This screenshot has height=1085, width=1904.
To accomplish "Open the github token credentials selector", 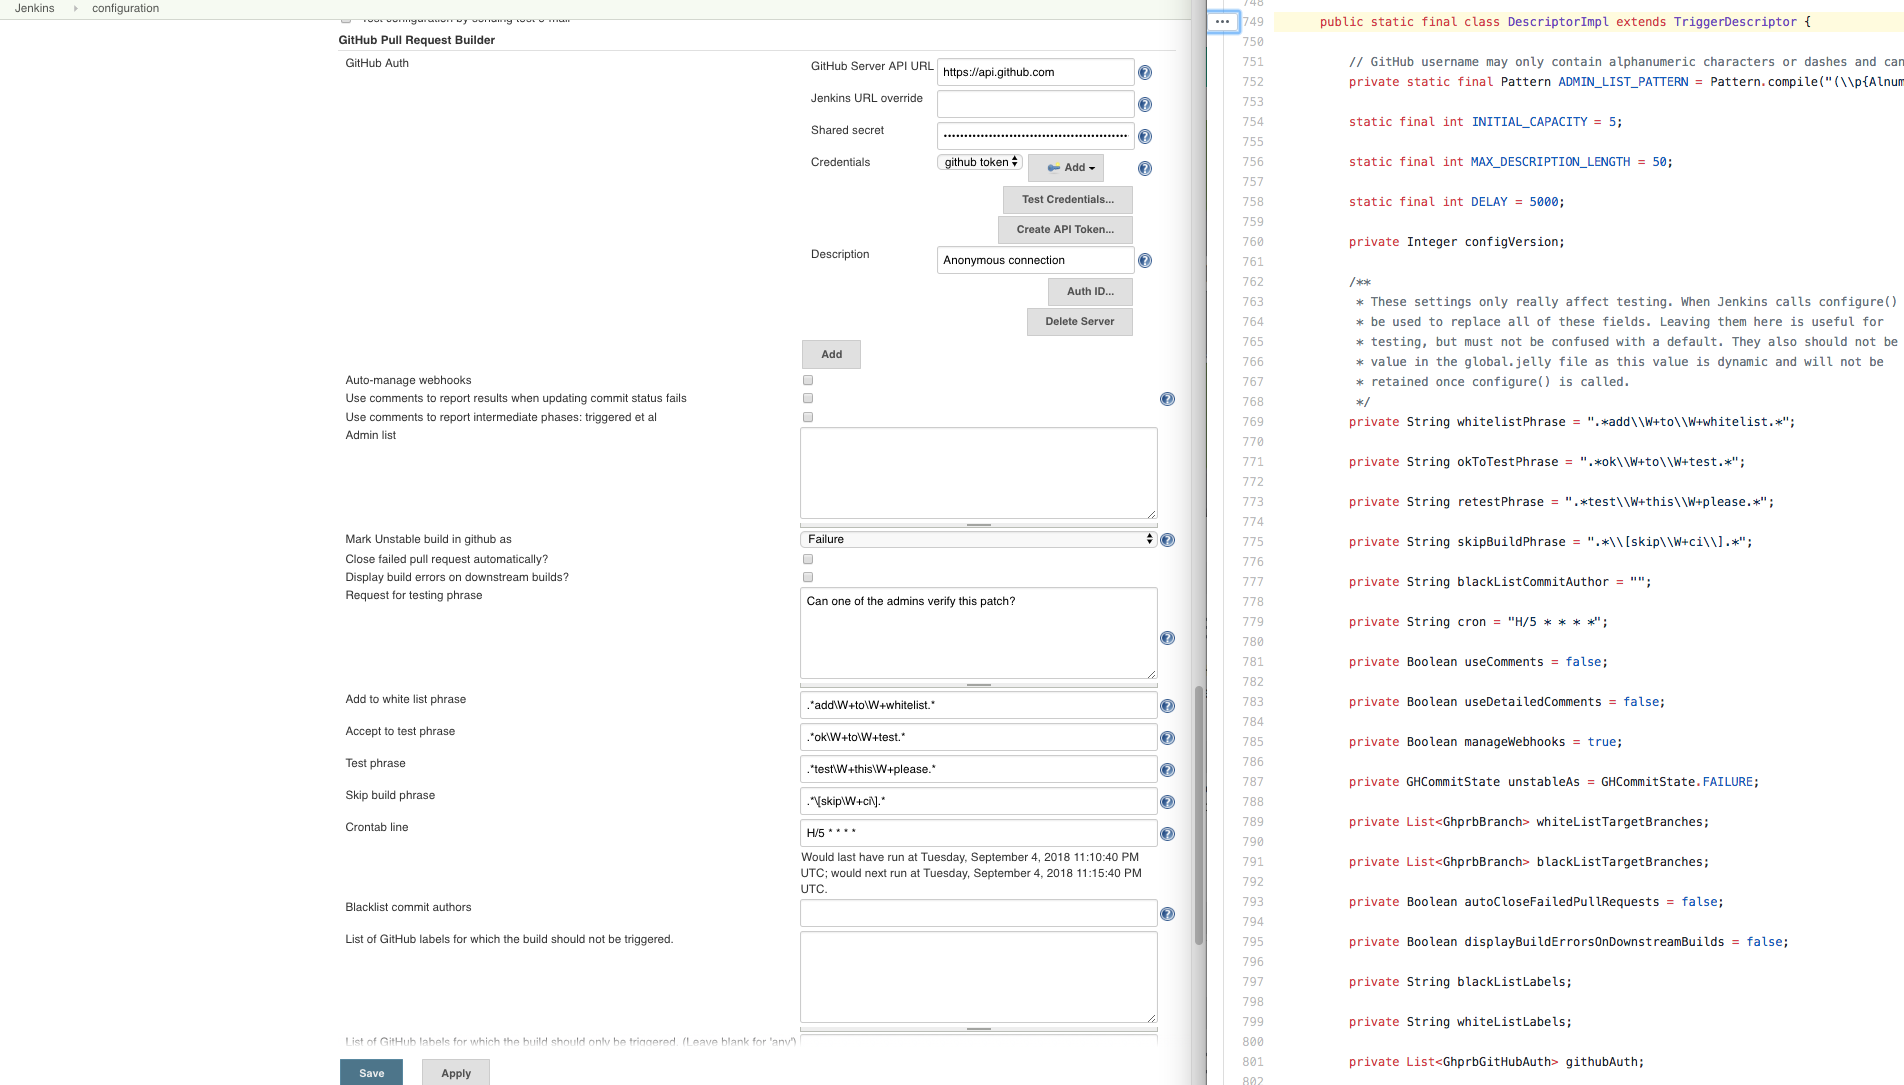I will [978, 161].
